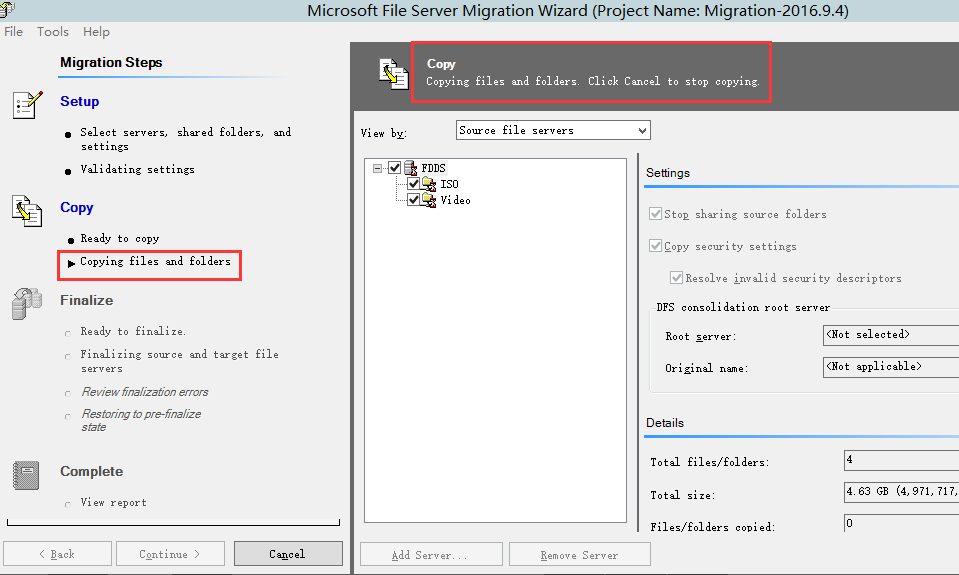
Task: Click the Add Server button
Action: pyautogui.click(x=431, y=555)
